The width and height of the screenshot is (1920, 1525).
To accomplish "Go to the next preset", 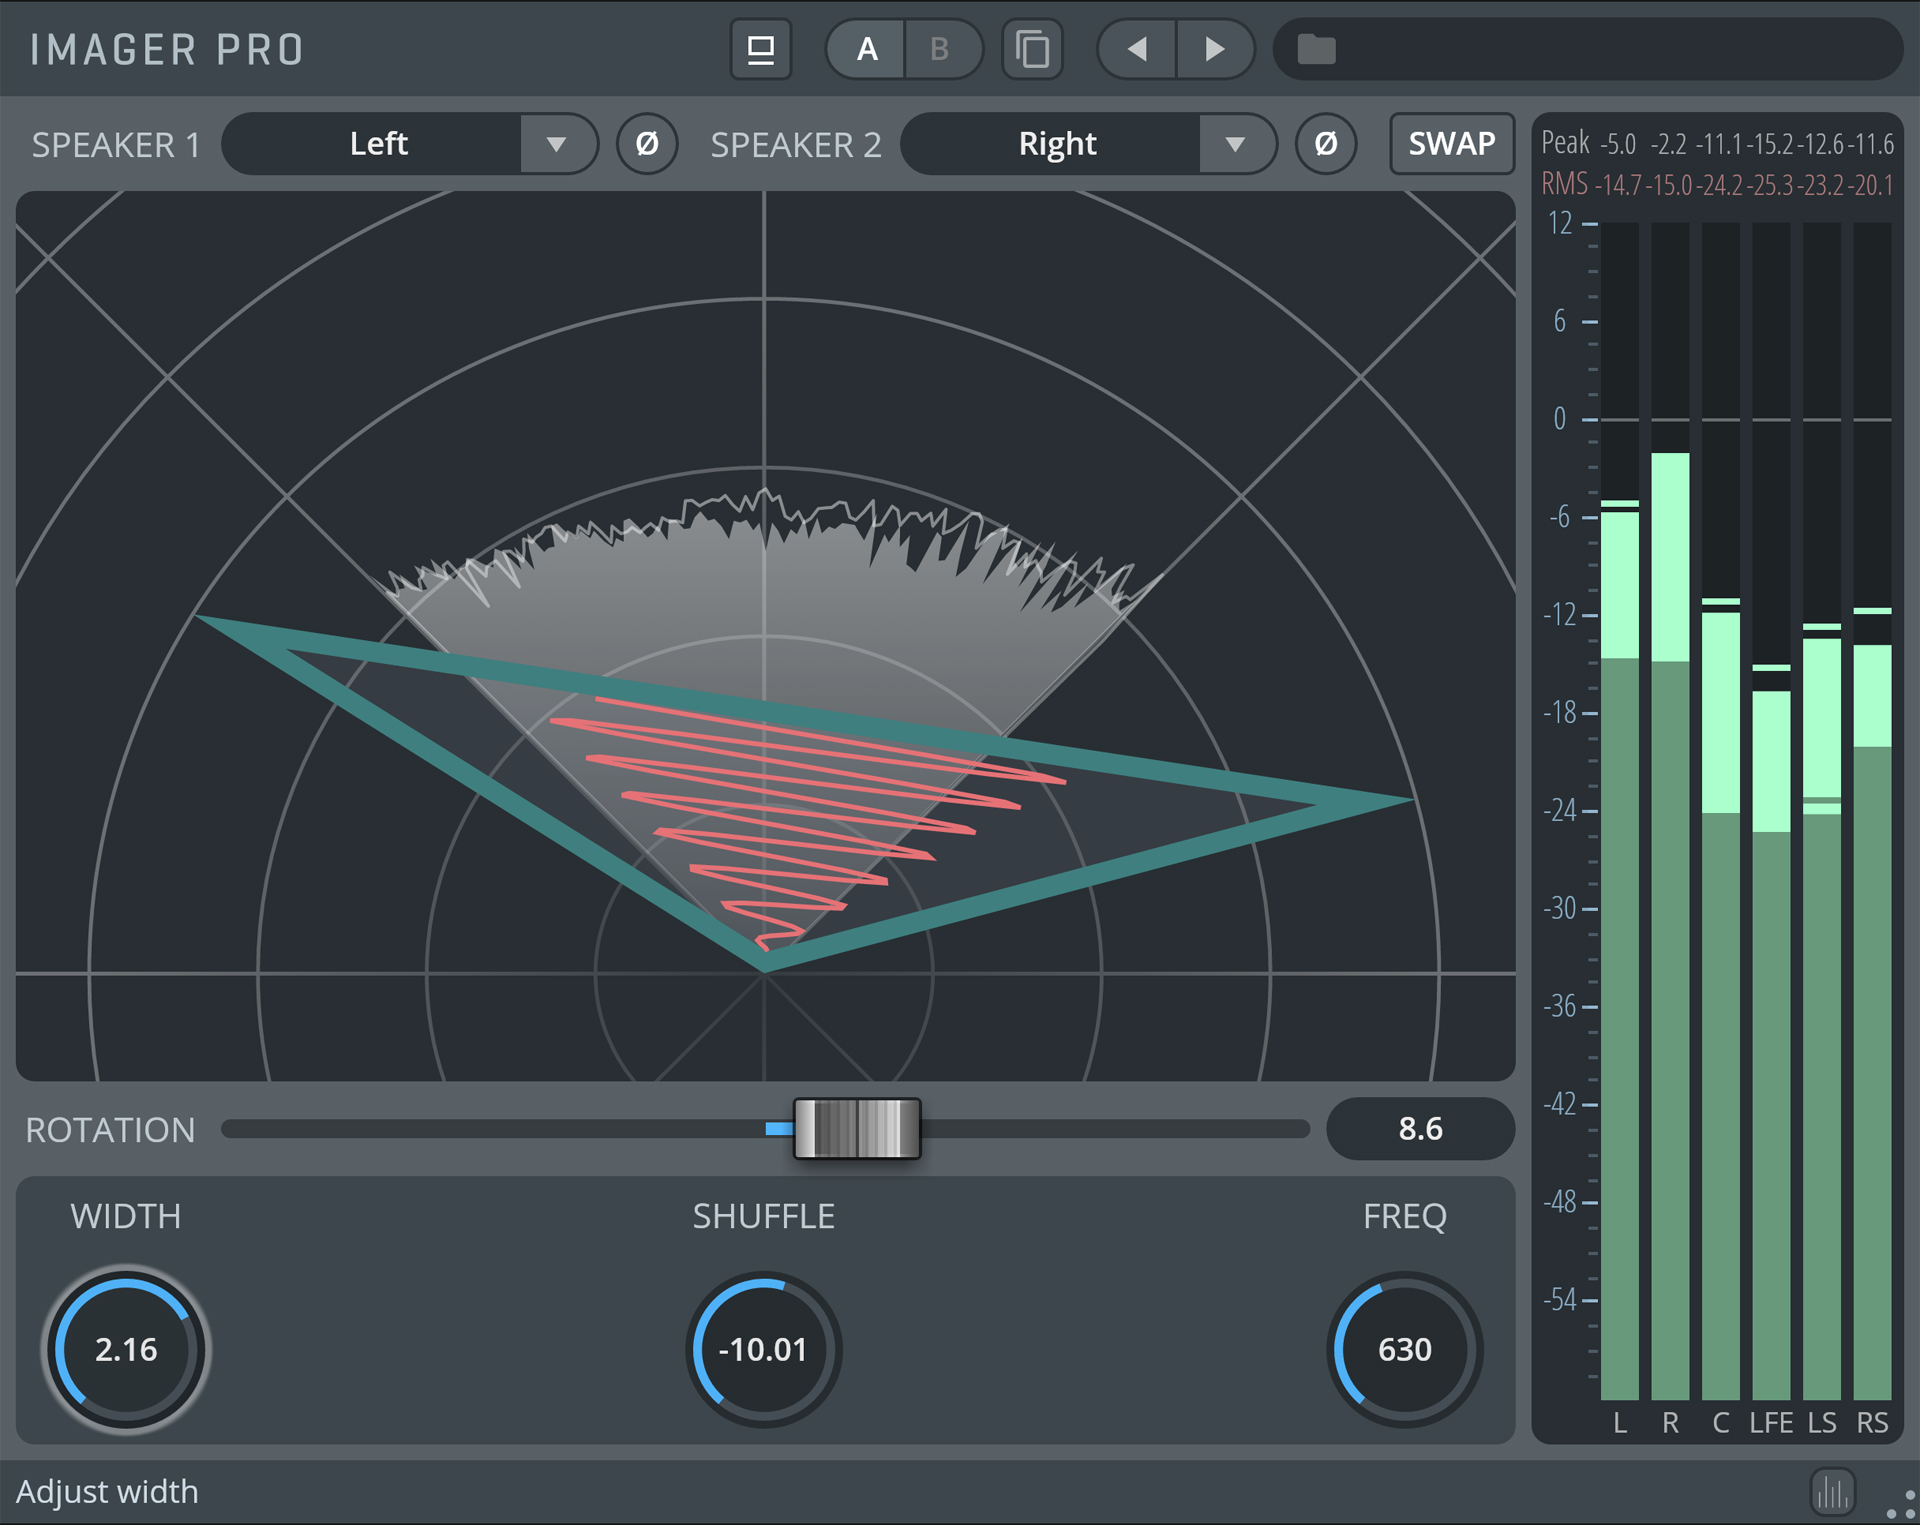I will point(1214,49).
